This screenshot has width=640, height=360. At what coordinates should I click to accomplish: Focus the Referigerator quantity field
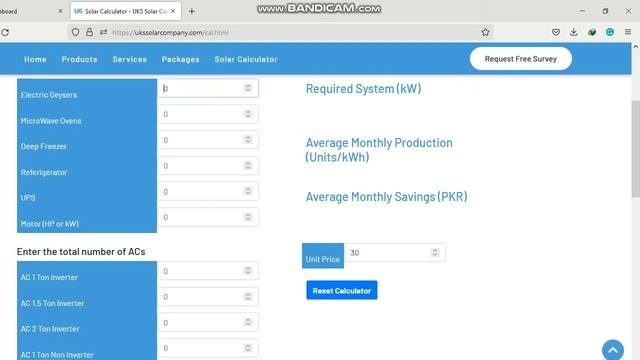point(208,166)
